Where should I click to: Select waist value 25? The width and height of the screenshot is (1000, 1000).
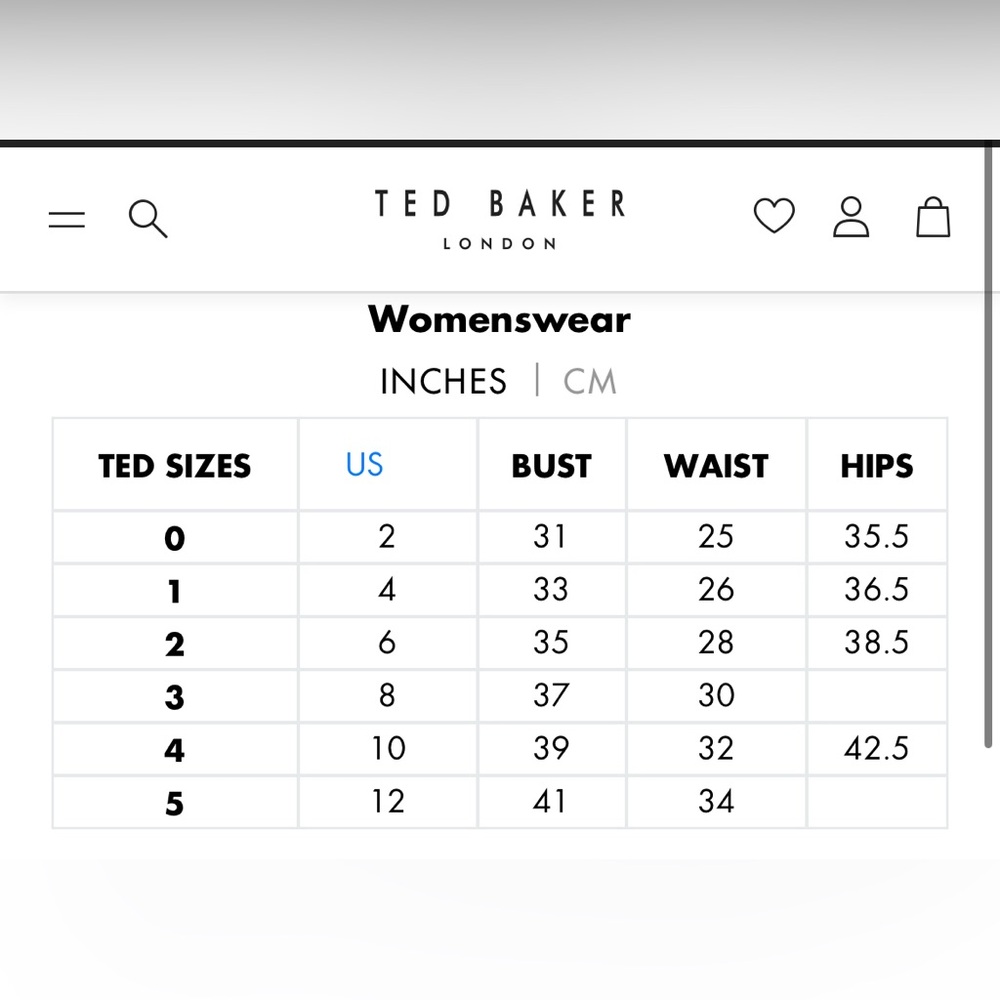pyautogui.click(x=716, y=536)
